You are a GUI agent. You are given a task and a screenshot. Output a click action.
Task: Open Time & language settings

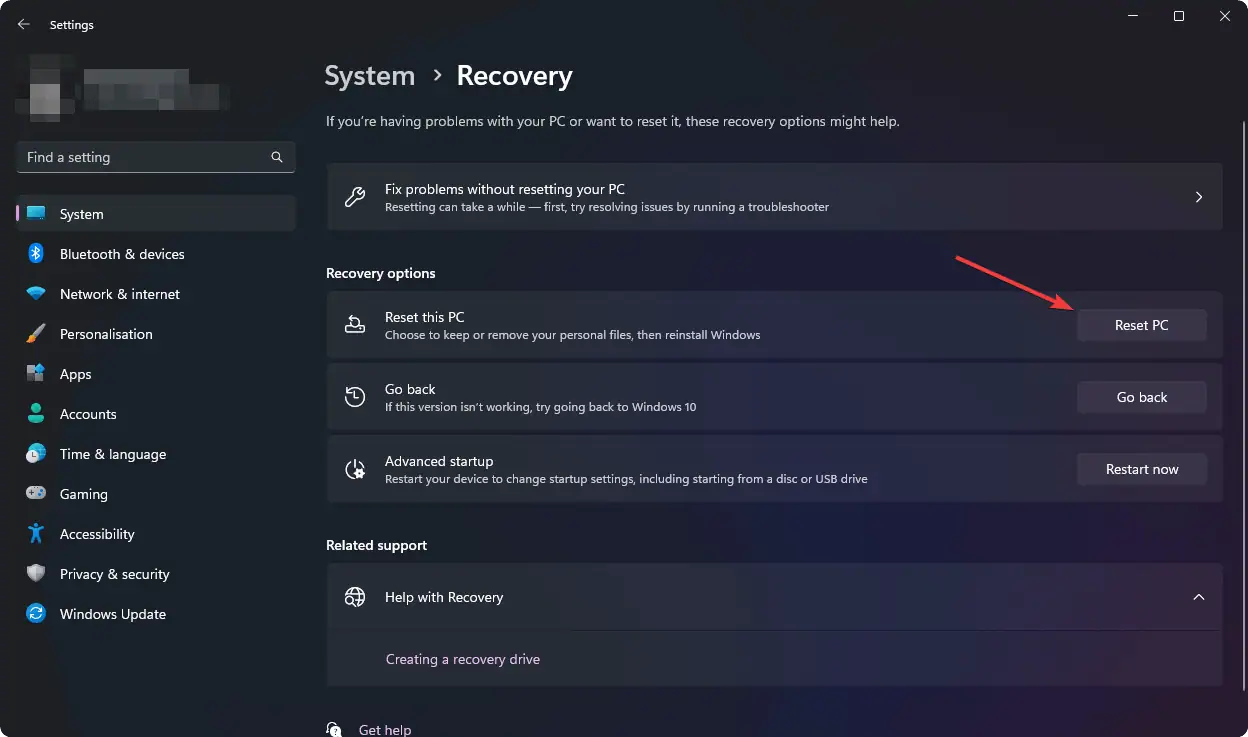(156, 454)
